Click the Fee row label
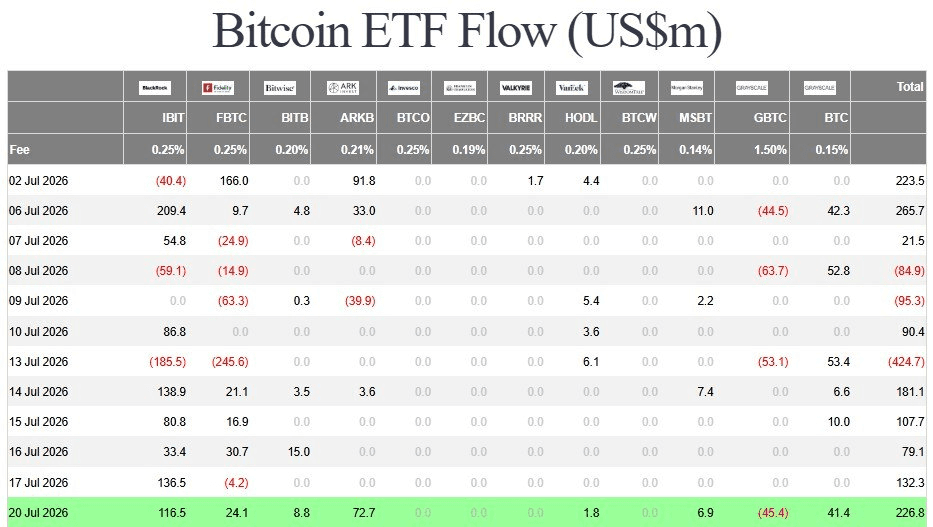The image size is (933, 527). [x=19, y=149]
